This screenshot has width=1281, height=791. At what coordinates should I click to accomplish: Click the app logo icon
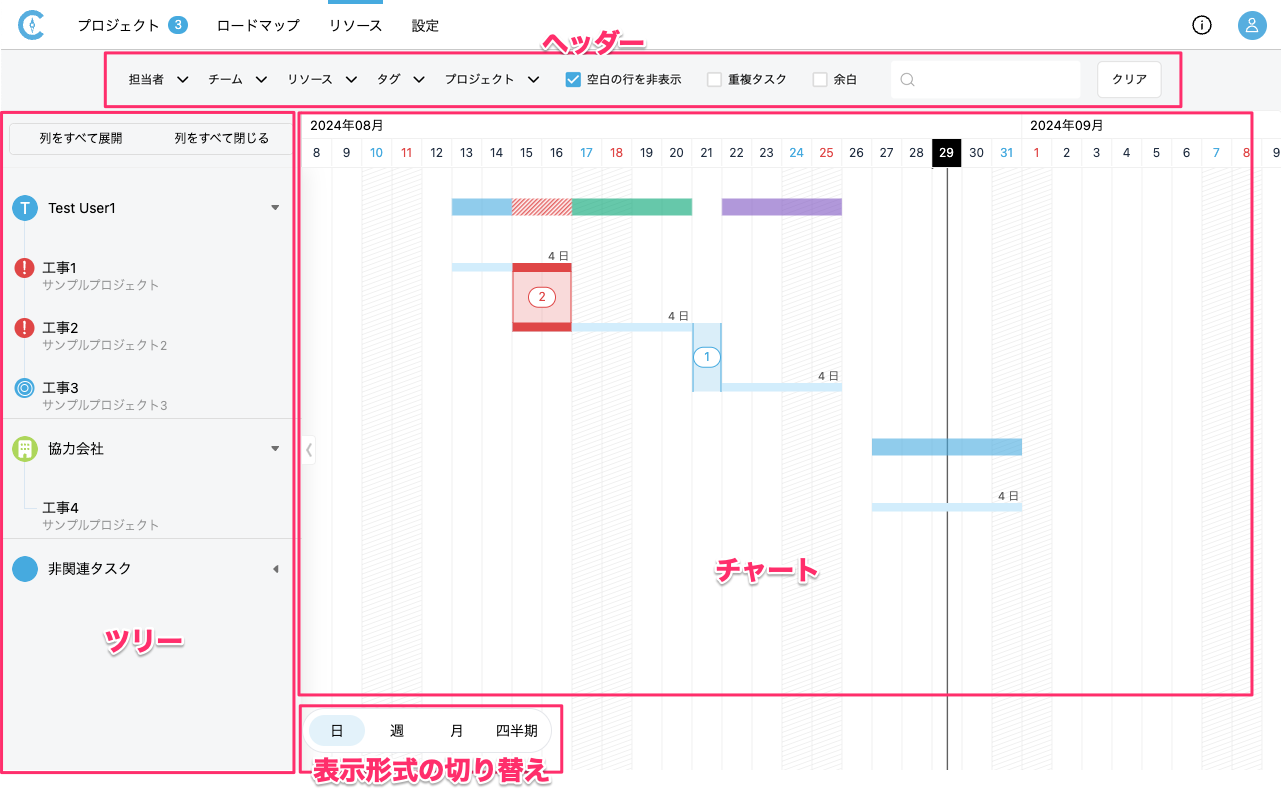32,26
